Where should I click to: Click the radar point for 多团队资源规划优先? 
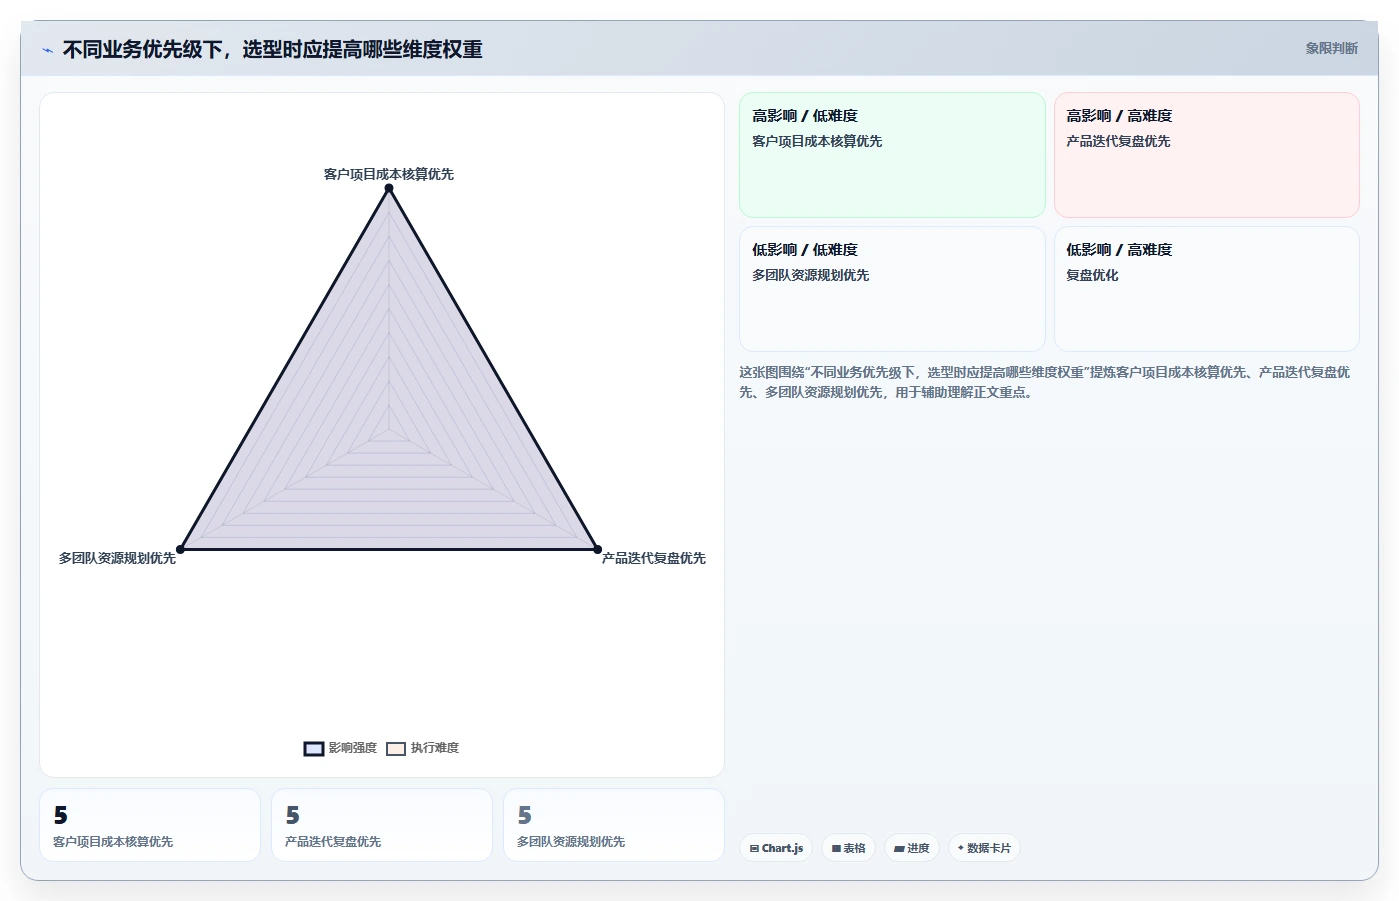pyautogui.click(x=180, y=549)
